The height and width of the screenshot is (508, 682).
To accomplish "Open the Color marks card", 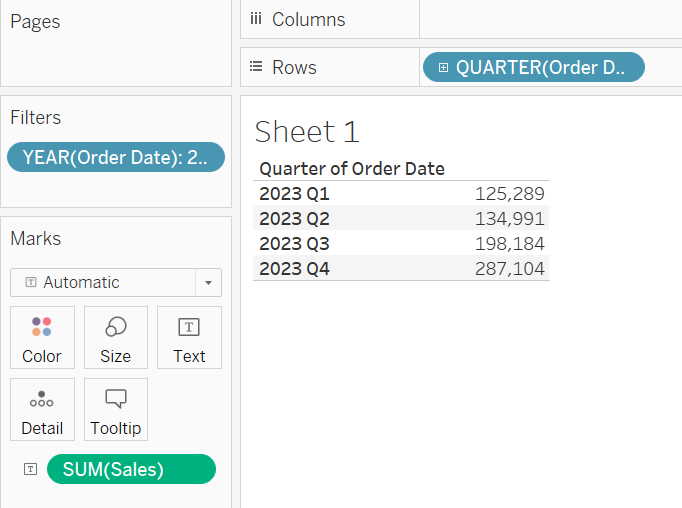I will point(42,338).
